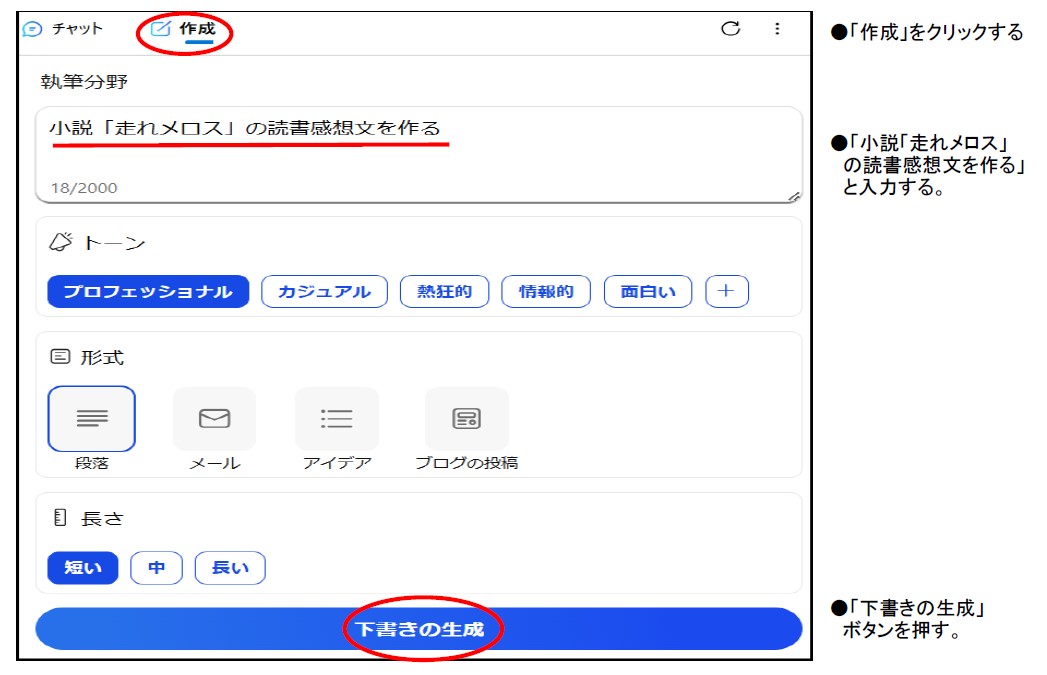Choose the ブログの投稿 blog post format icon
Image resolution: width=1047 pixels, height=675 pixels.
pos(466,419)
